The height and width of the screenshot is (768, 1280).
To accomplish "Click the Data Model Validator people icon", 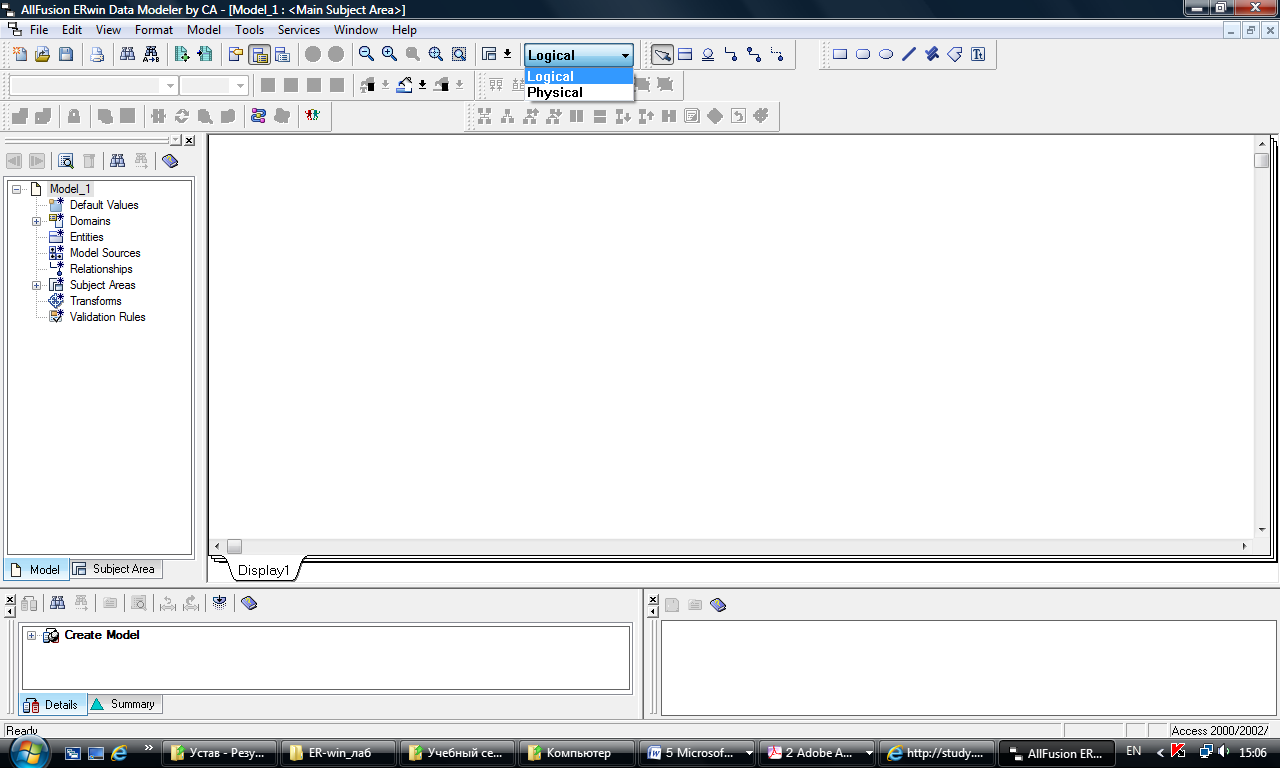I will 314,116.
